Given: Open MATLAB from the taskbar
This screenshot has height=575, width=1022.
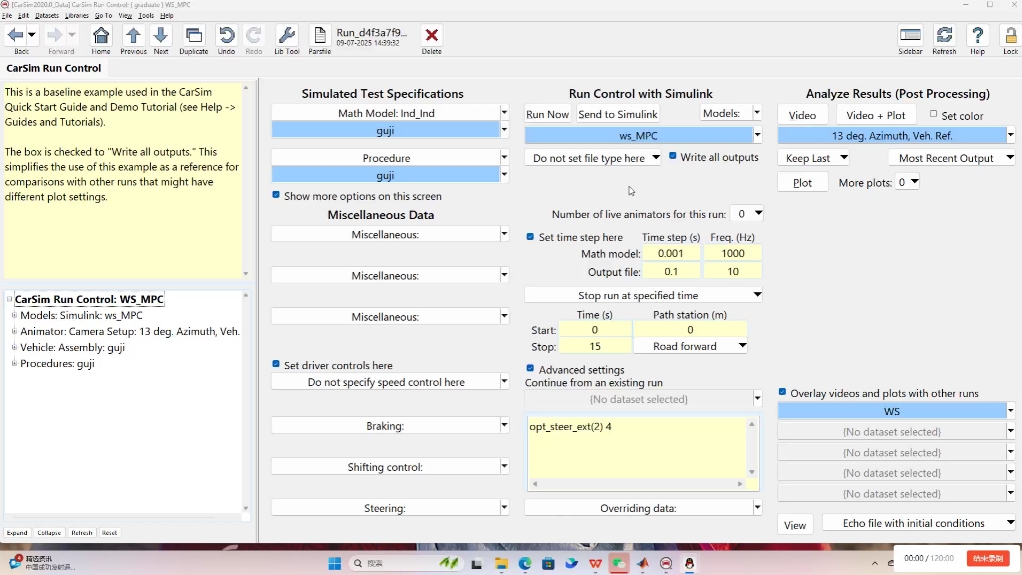Looking at the screenshot, I should point(643,563).
